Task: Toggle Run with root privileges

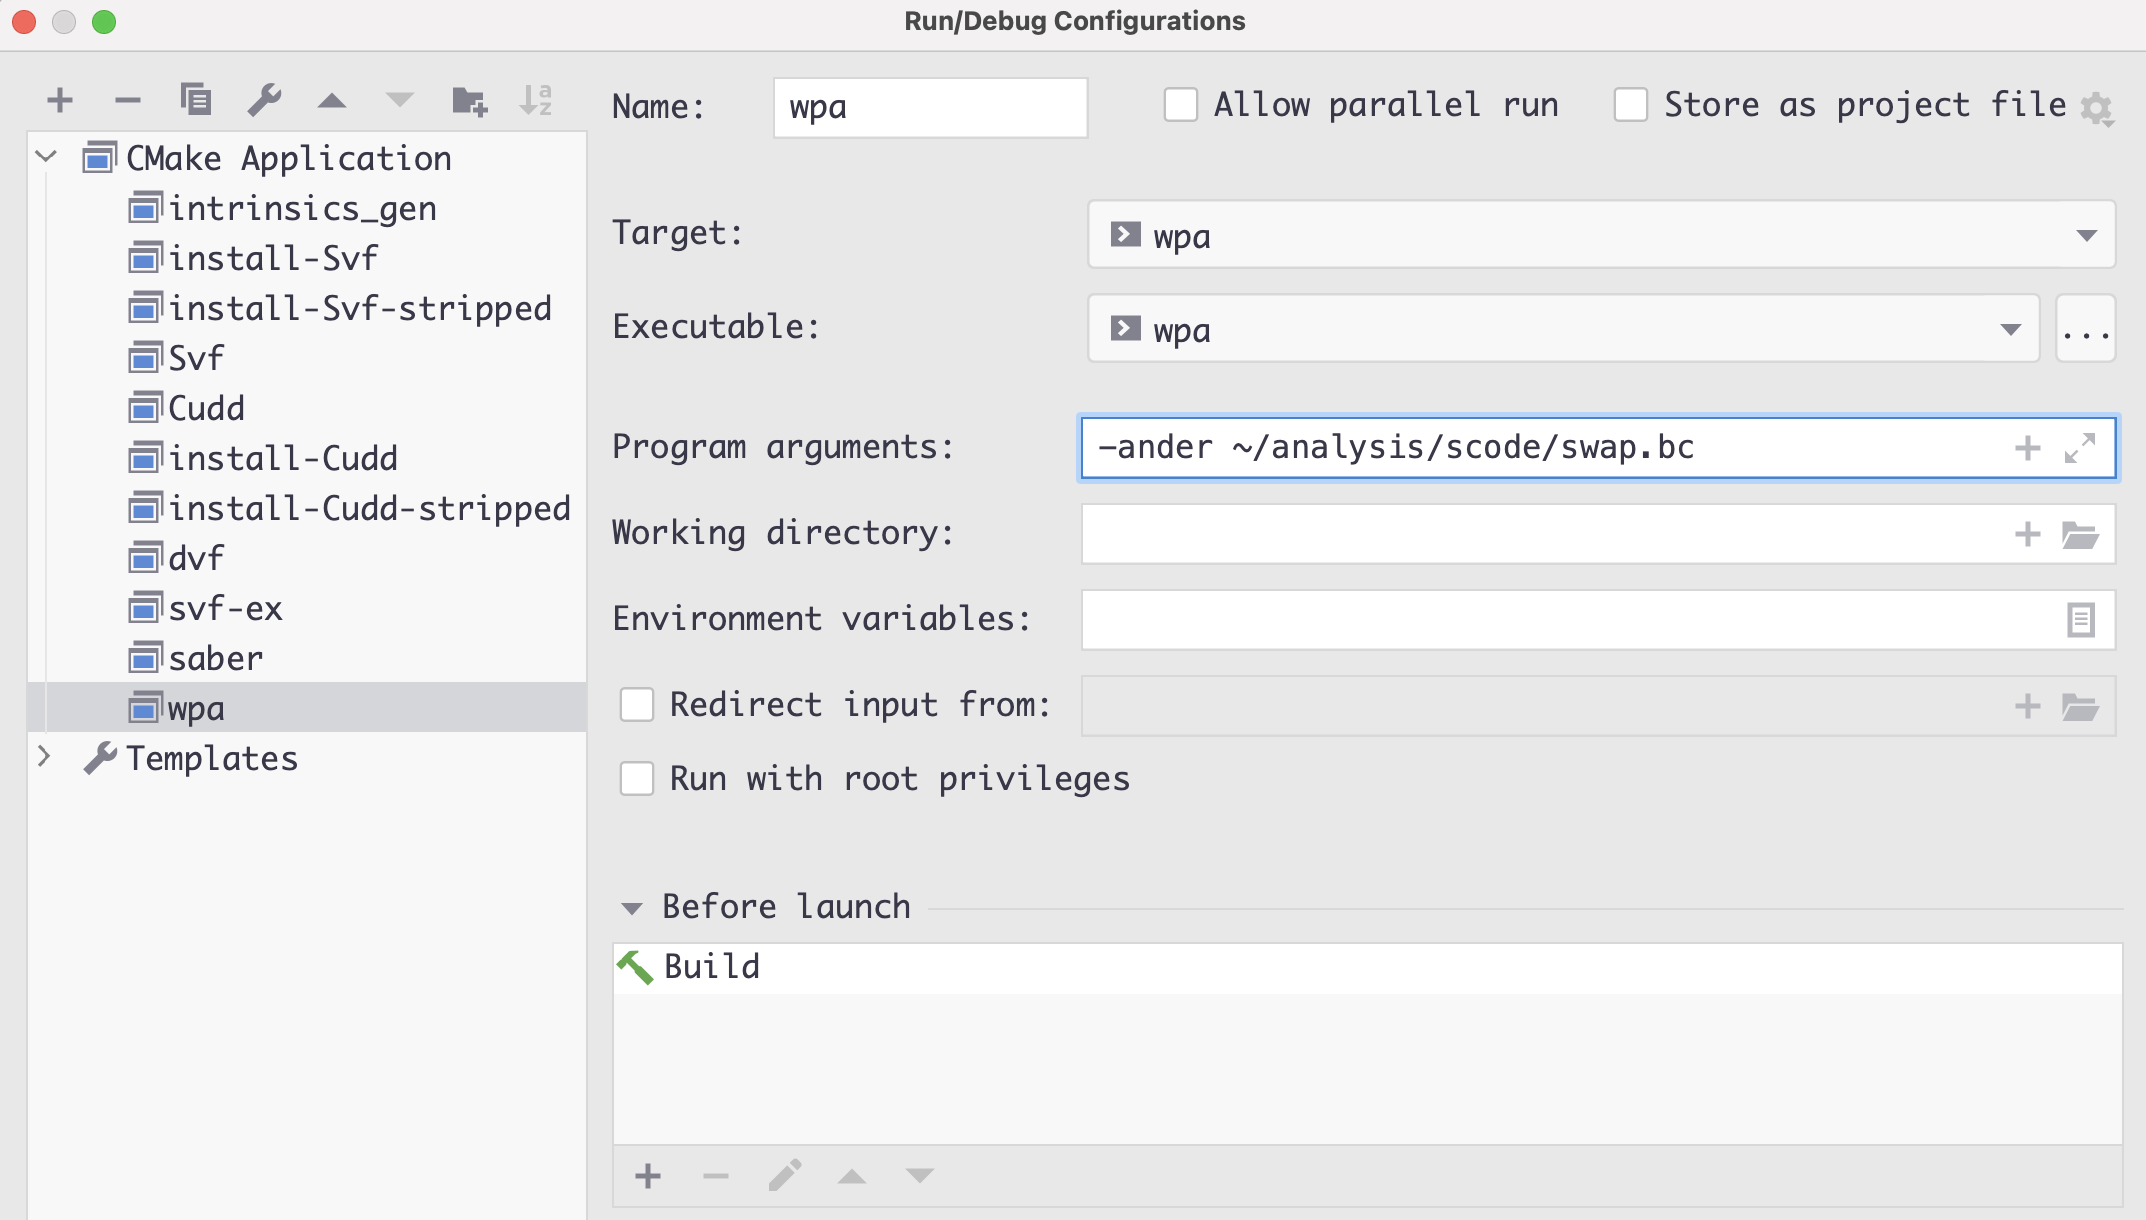Action: tap(637, 779)
